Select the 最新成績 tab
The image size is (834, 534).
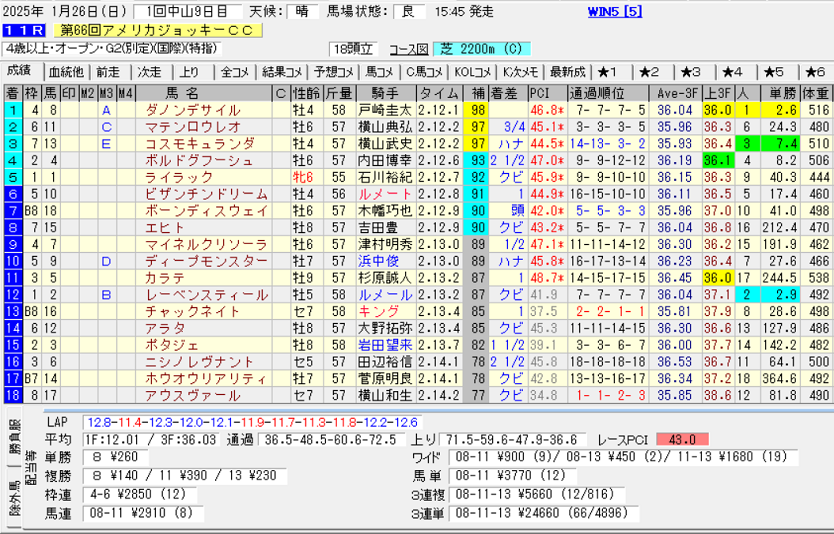click(567, 71)
